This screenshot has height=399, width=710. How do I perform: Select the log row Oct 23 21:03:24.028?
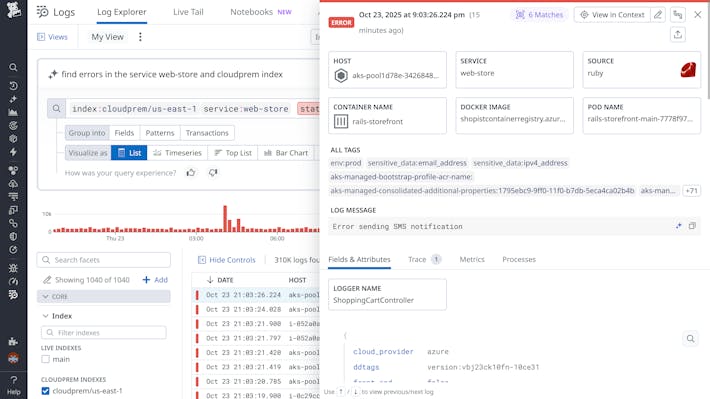point(256,309)
